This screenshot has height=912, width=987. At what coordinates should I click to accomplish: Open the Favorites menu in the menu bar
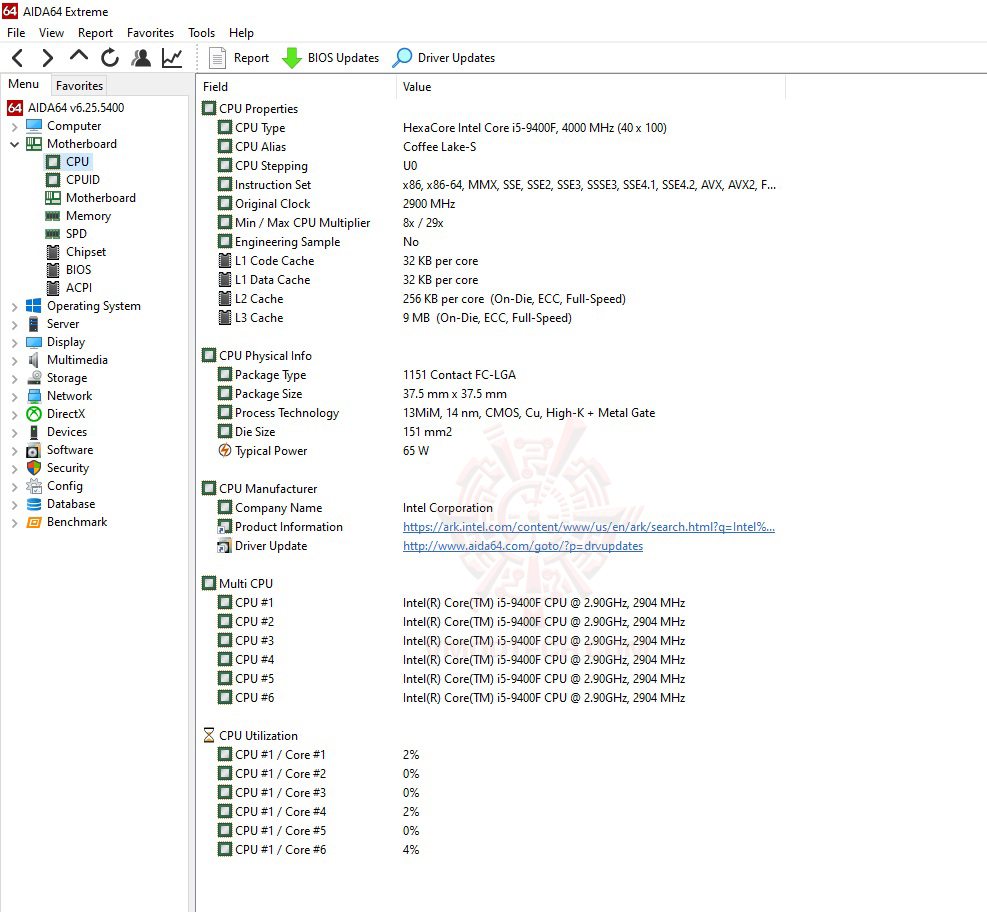click(150, 33)
